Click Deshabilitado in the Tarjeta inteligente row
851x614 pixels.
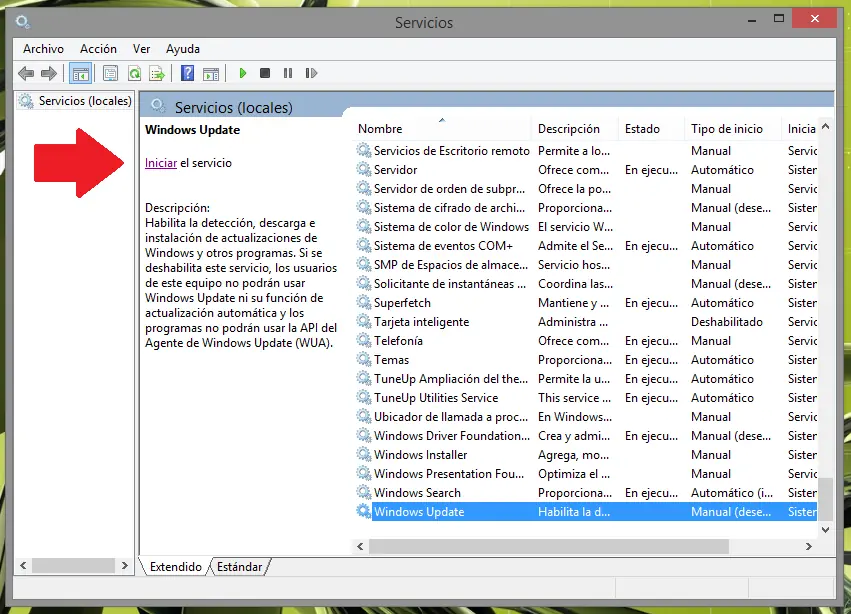727,321
